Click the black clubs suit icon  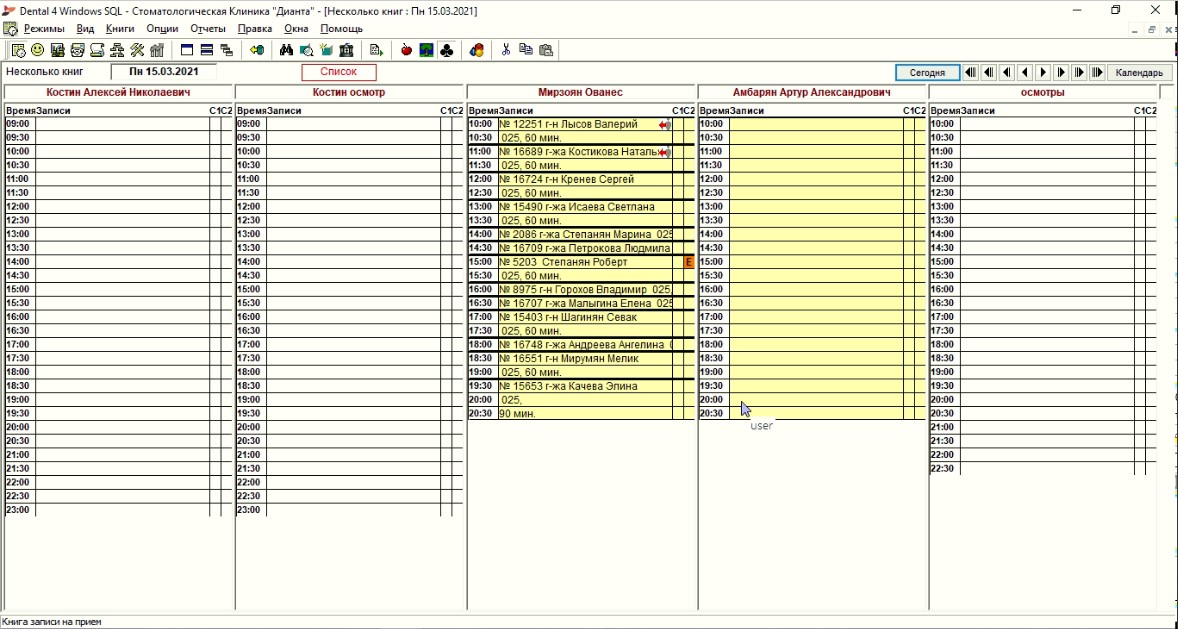446,50
